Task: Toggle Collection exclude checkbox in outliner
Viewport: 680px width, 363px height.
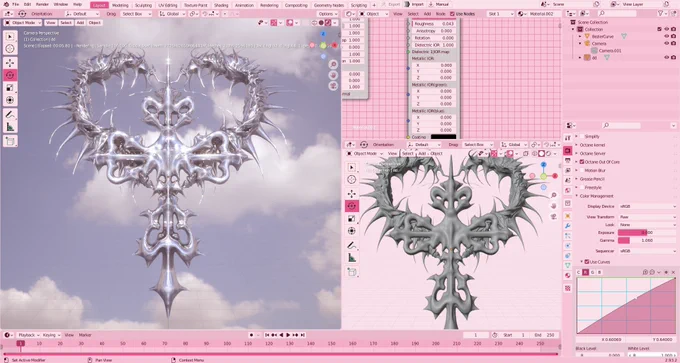Action: 660,29
